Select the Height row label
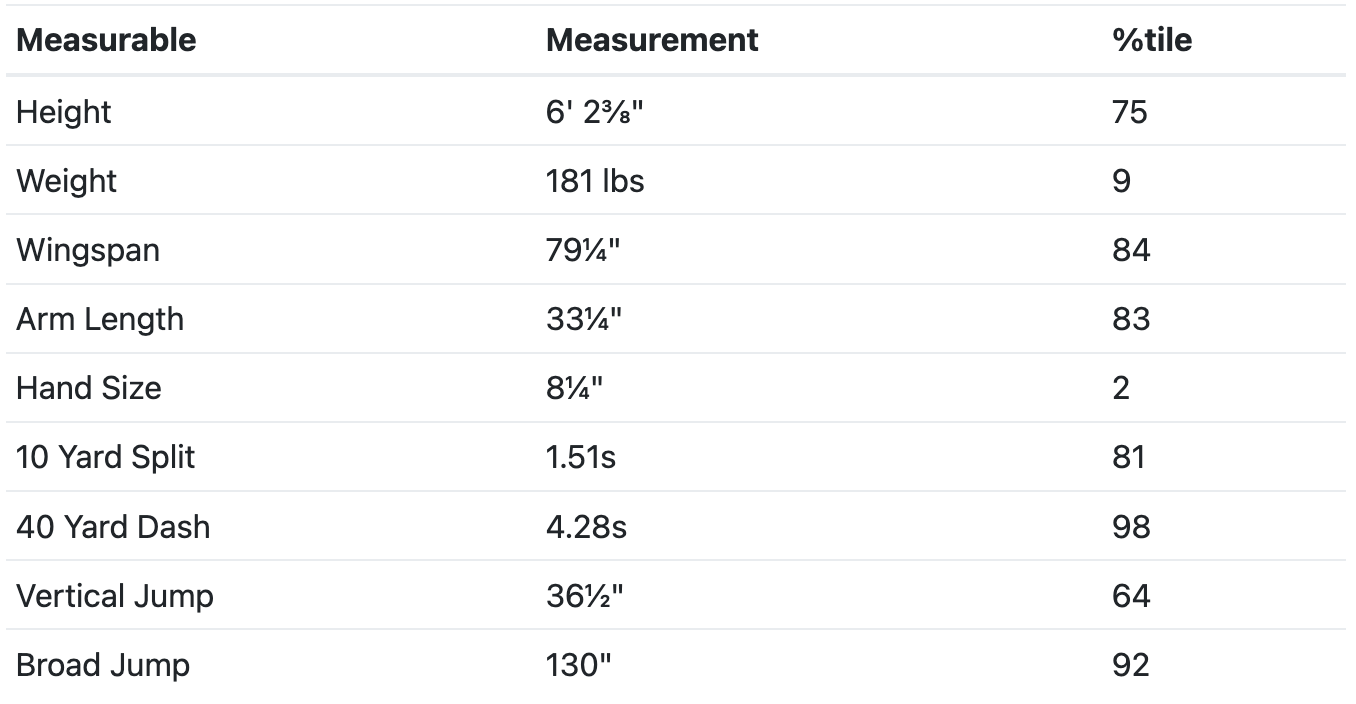1356x704 pixels. [x=63, y=111]
